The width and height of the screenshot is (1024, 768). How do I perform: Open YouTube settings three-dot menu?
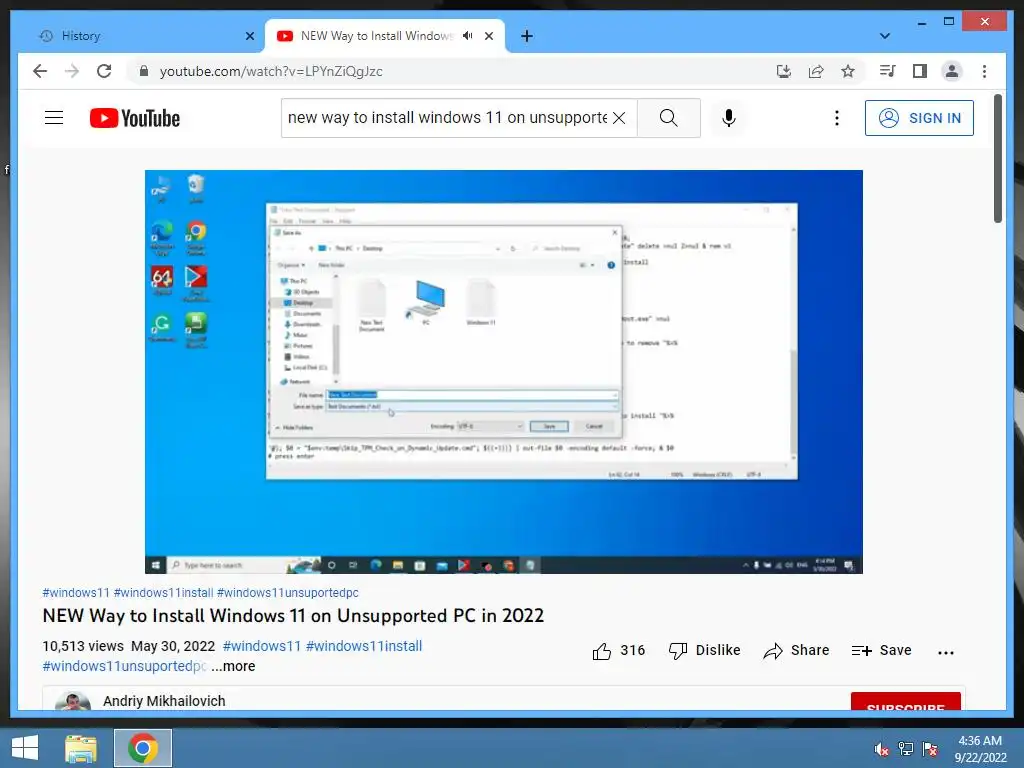tap(837, 118)
